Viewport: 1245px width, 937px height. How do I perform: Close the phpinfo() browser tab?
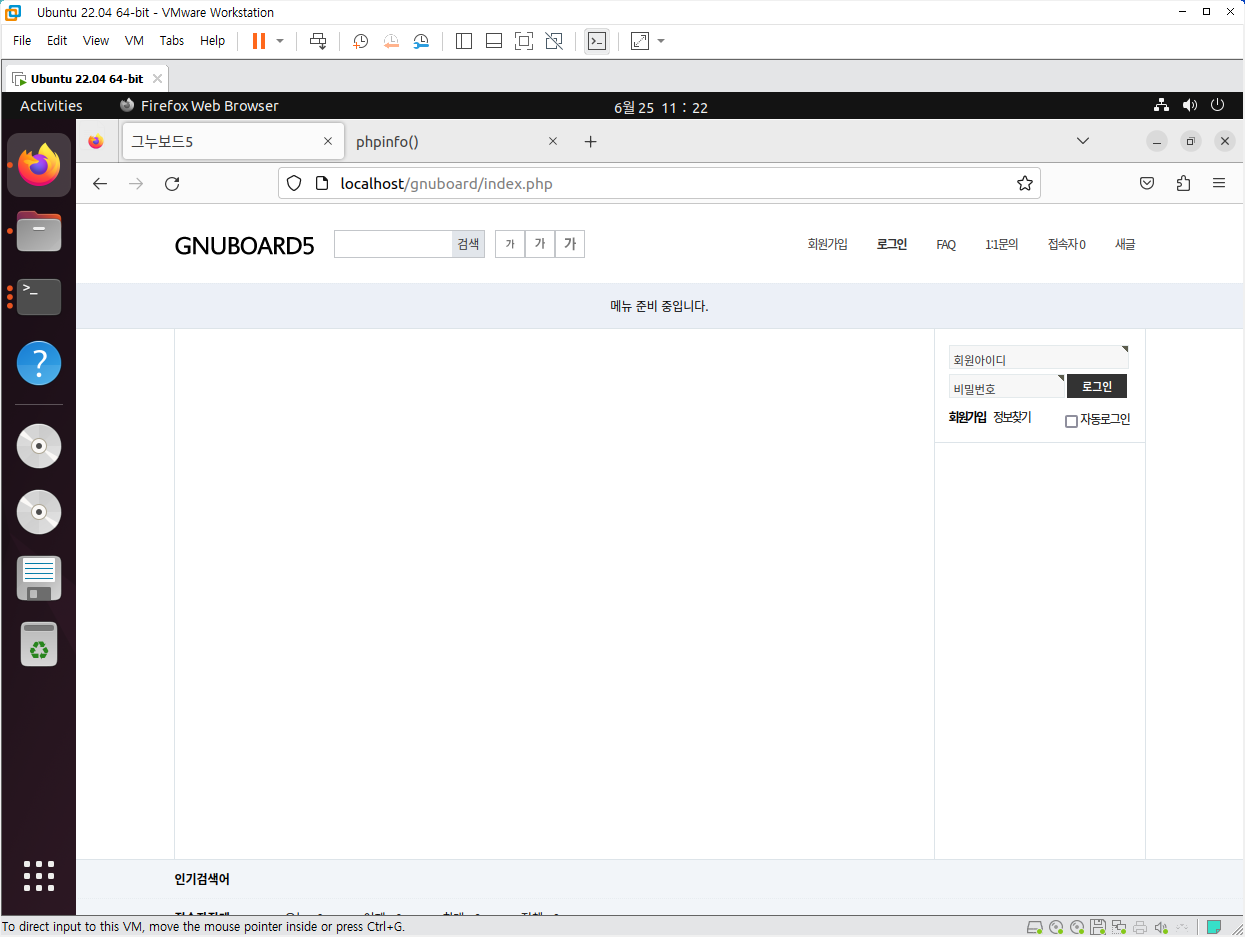coord(553,142)
